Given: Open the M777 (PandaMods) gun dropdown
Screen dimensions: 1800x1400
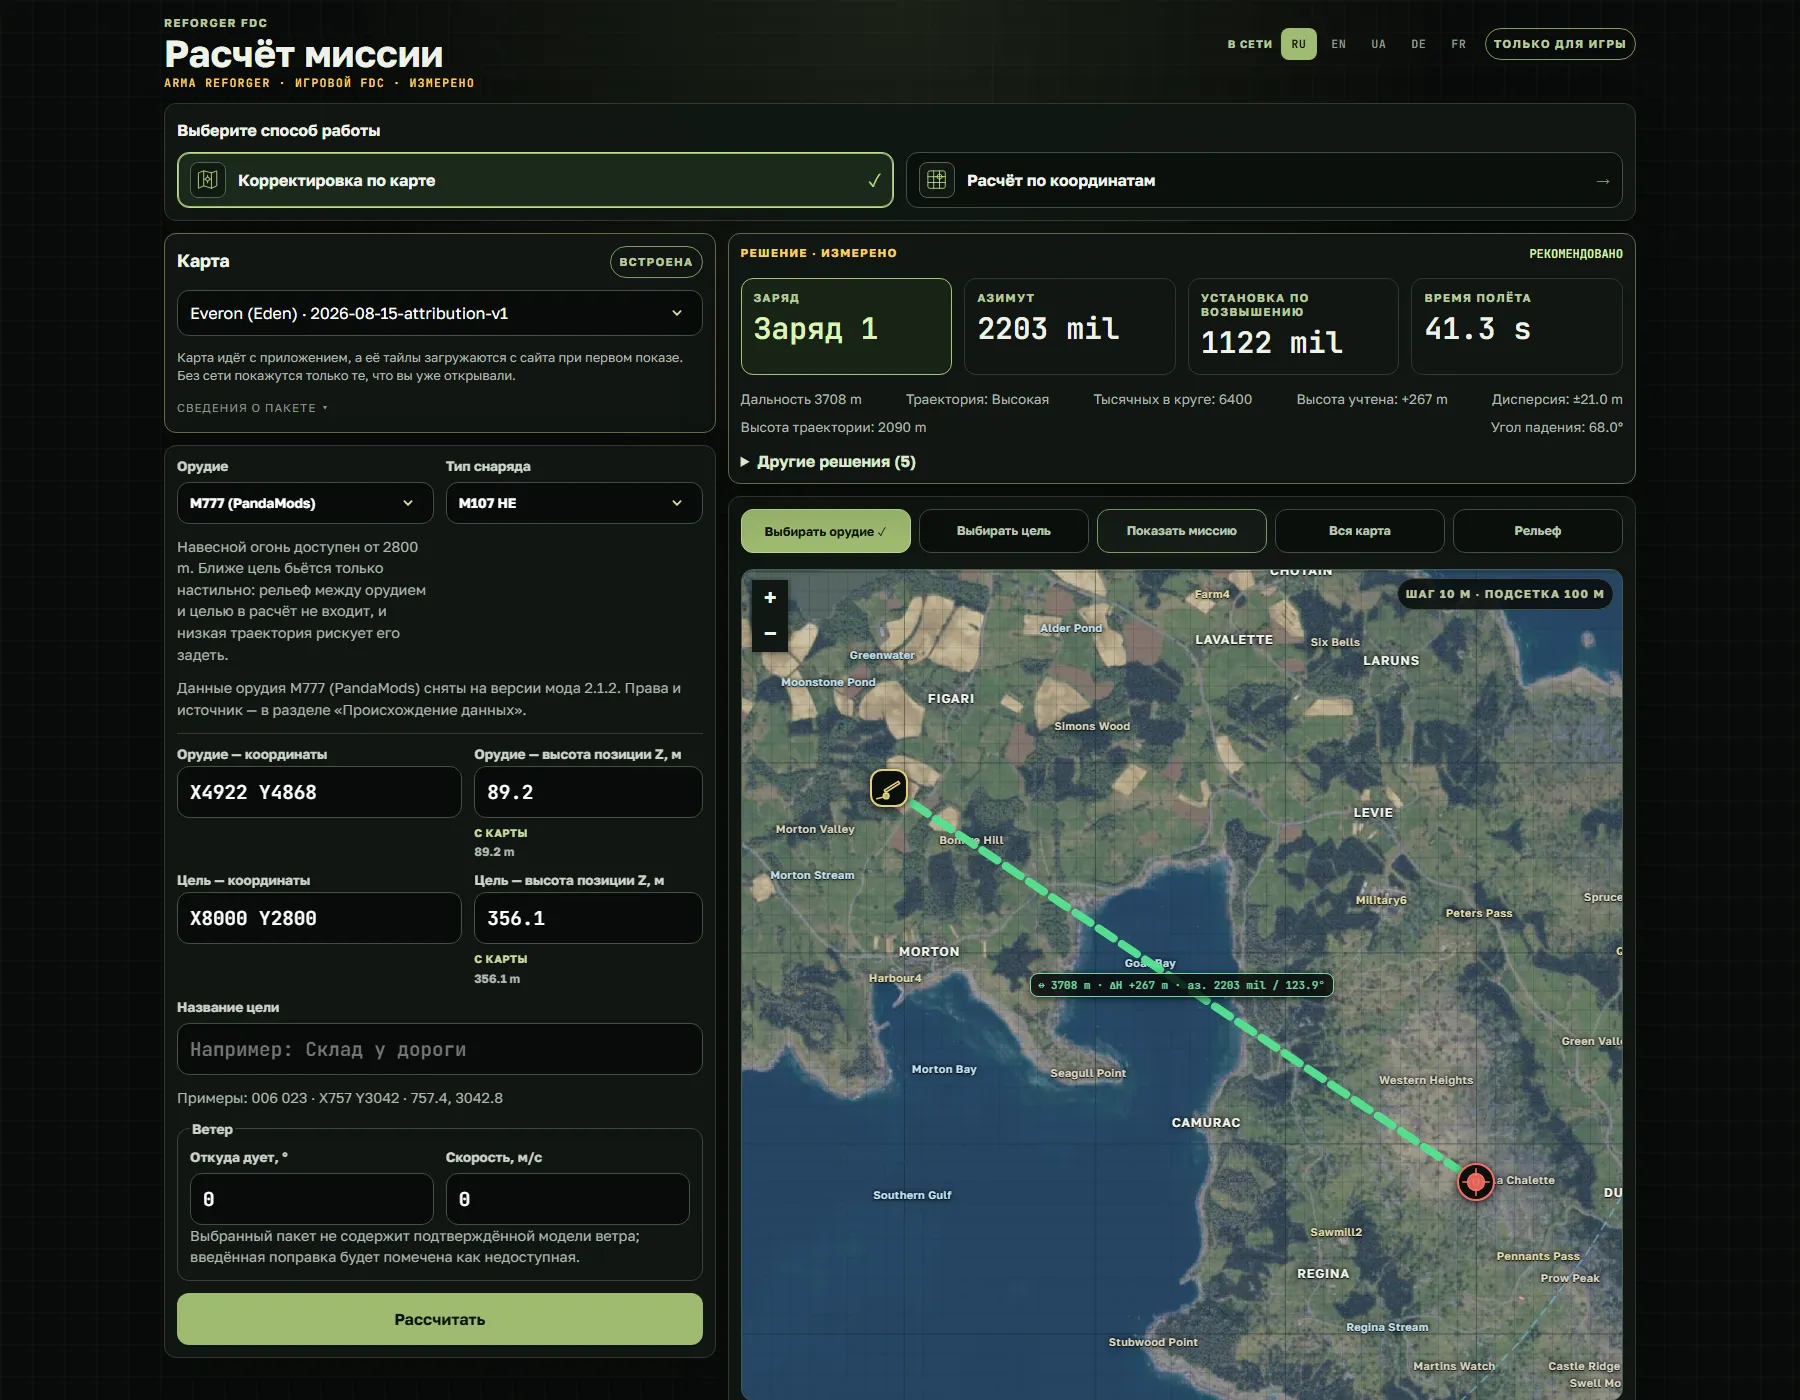Looking at the screenshot, I should (x=305, y=503).
